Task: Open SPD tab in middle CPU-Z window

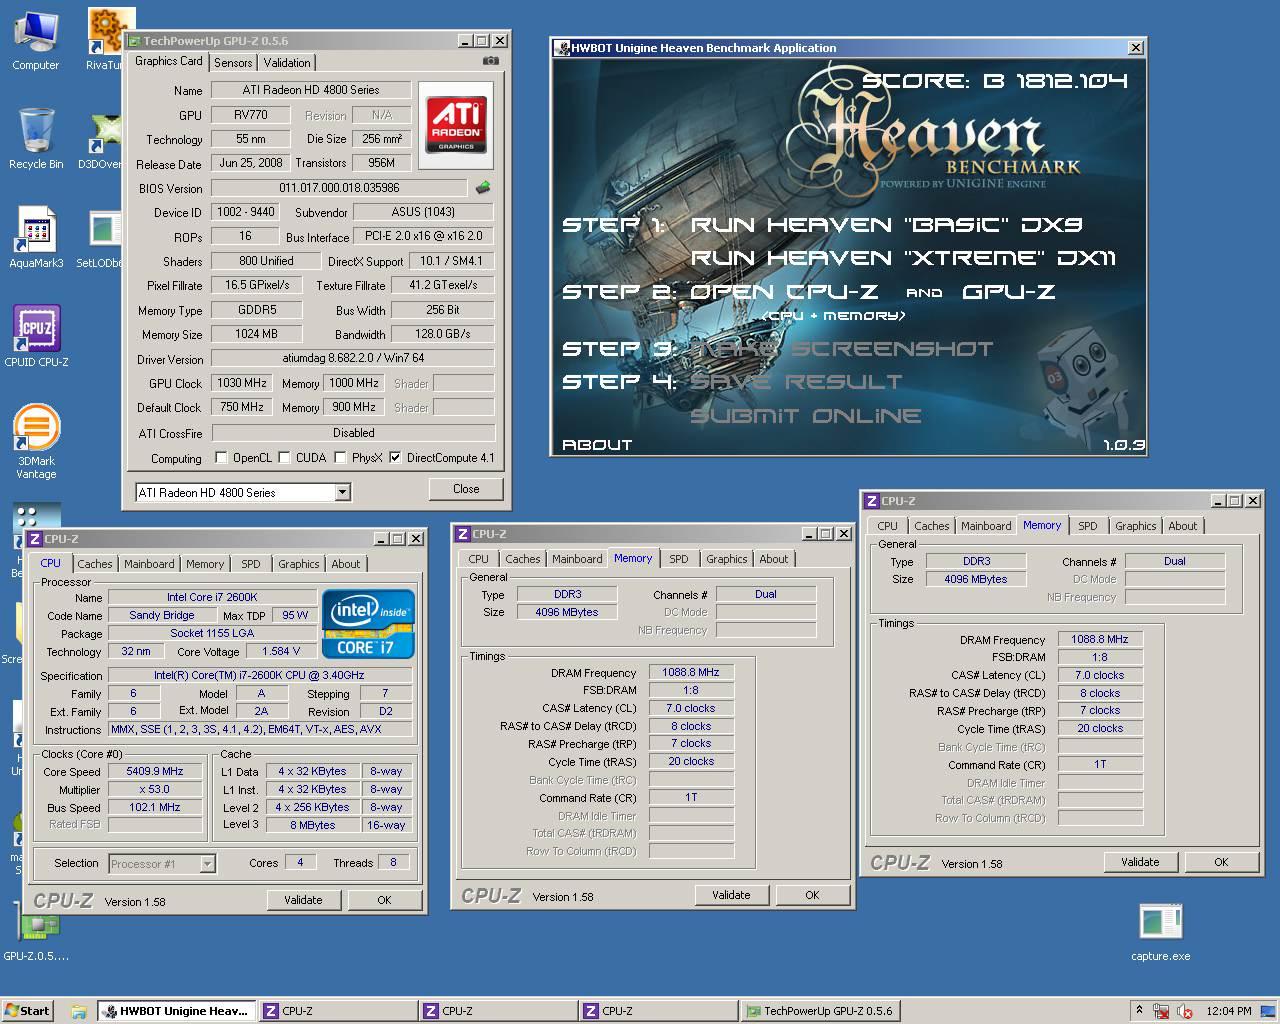Action: pyautogui.click(x=679, y=559)
